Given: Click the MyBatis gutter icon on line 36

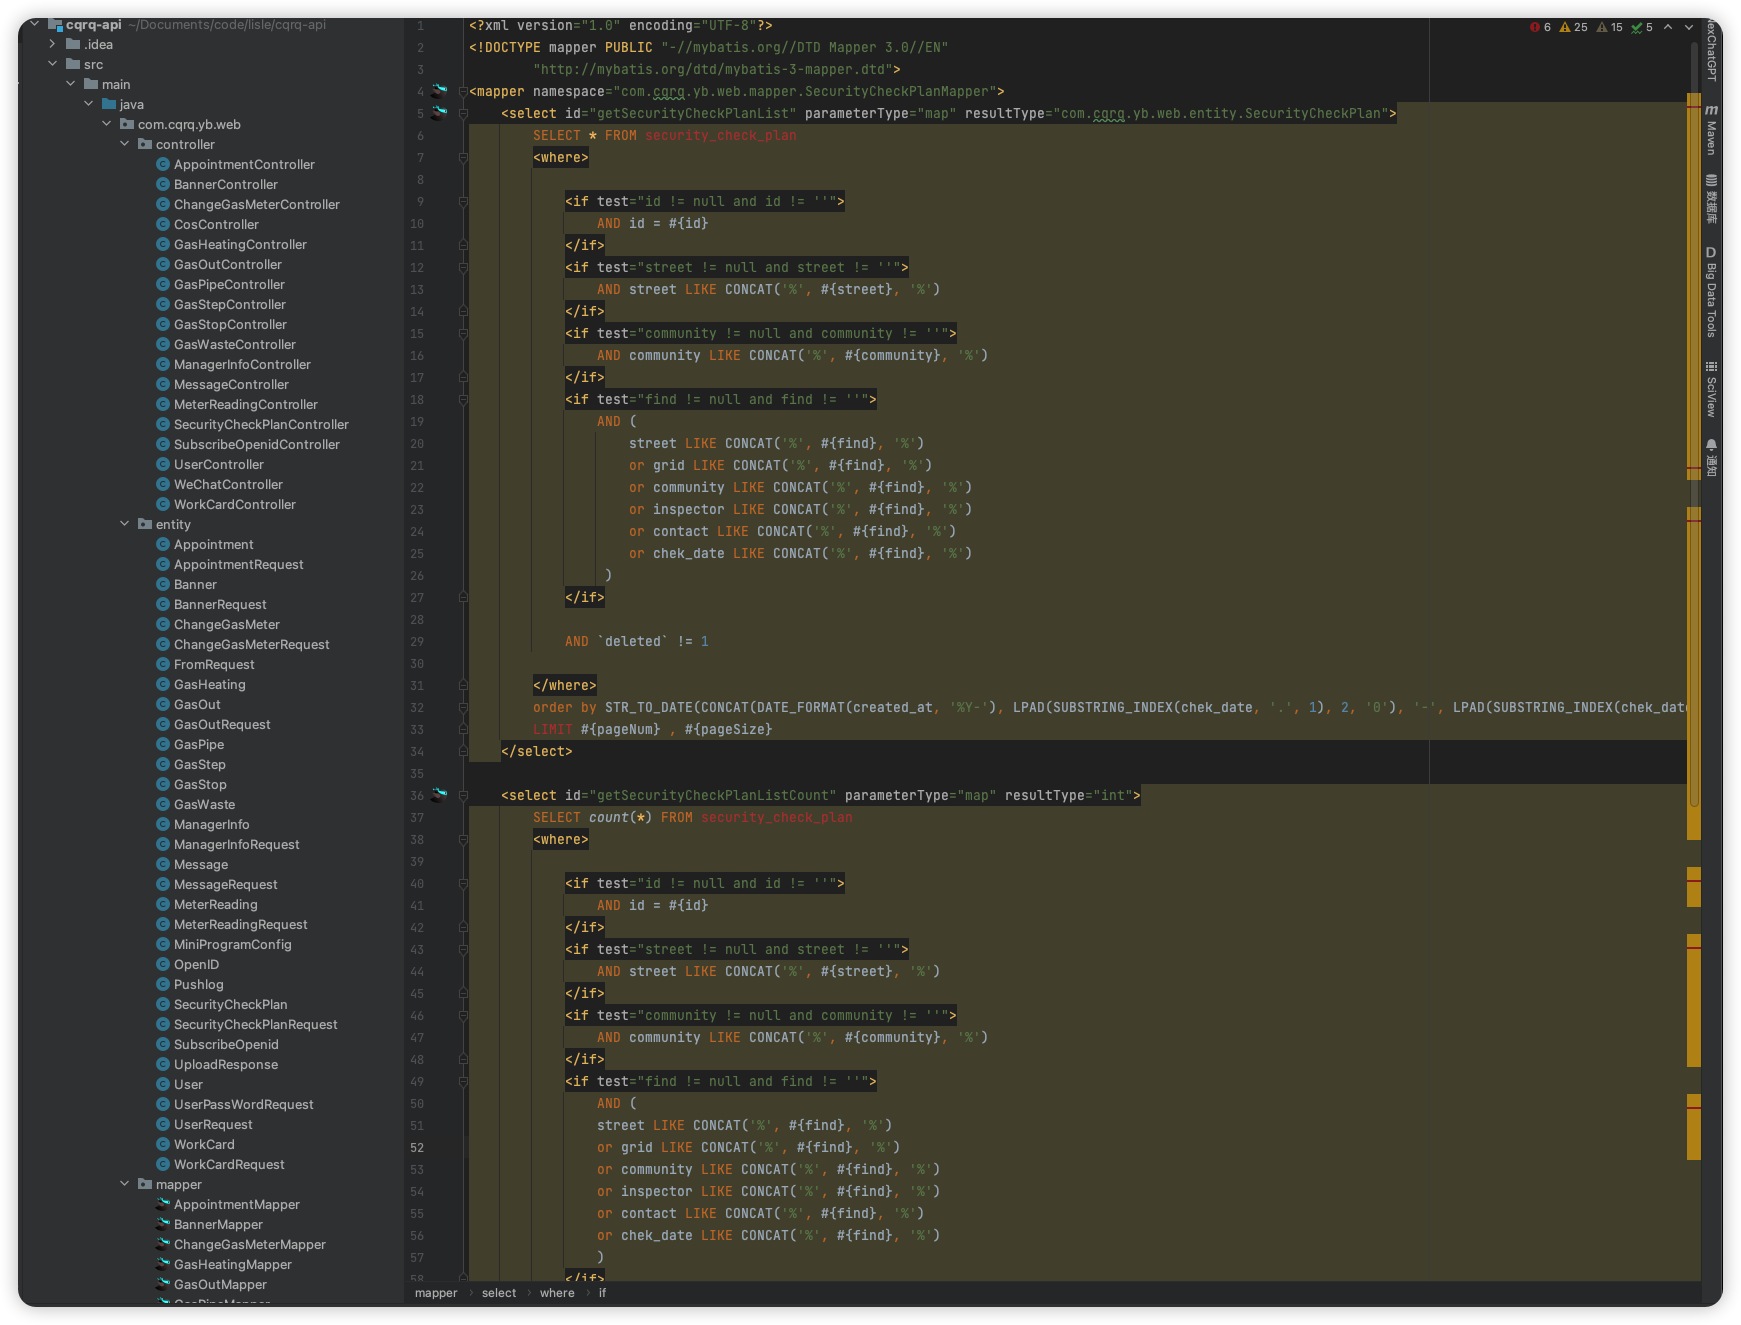Looking at the screenshot, I should (x=440, y=795).
